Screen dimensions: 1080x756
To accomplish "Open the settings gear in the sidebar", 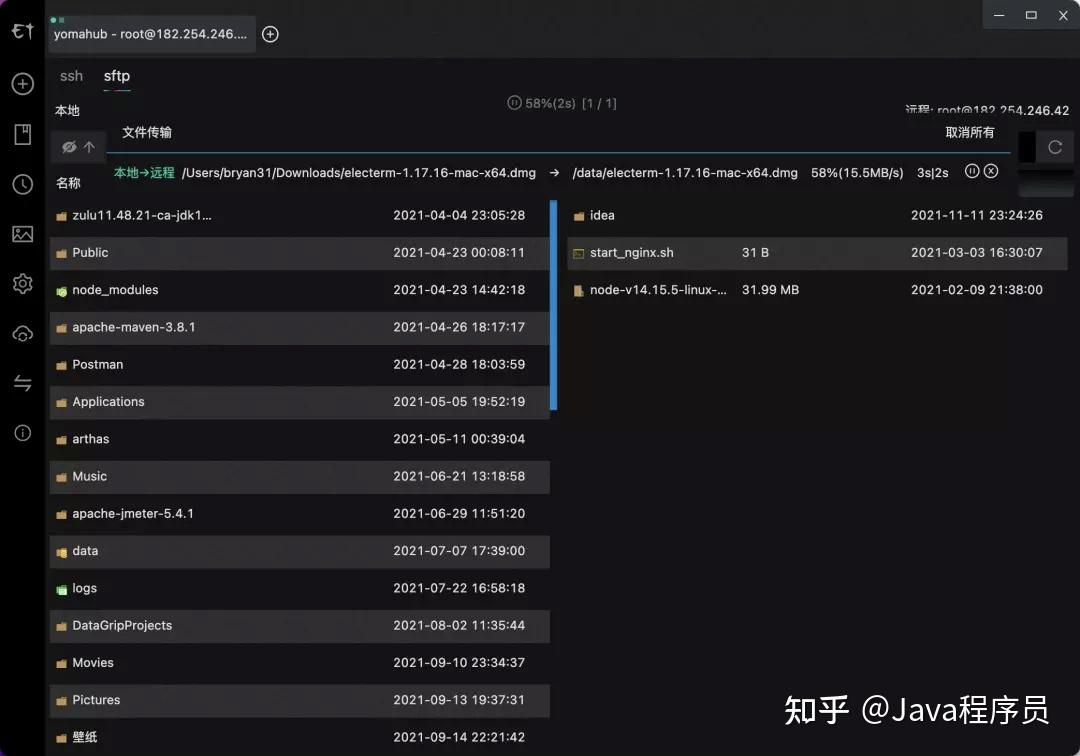I will click(22, 284).
